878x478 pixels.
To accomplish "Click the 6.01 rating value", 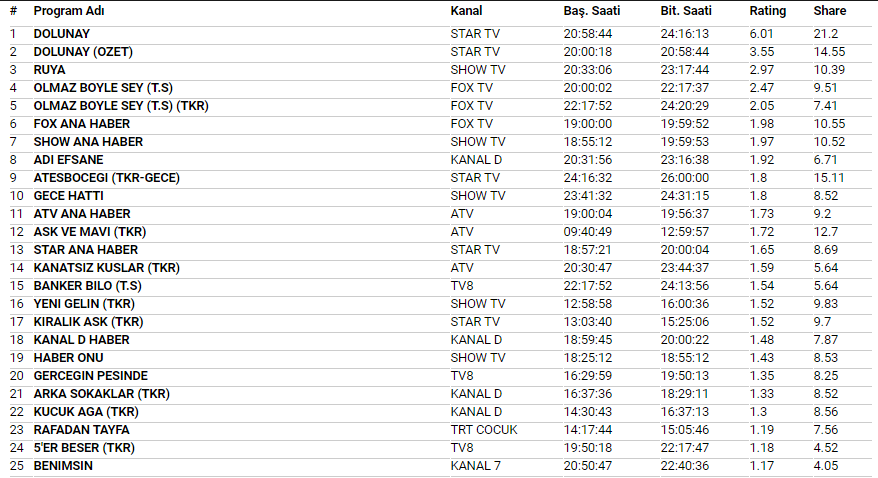I will point(761,34).
